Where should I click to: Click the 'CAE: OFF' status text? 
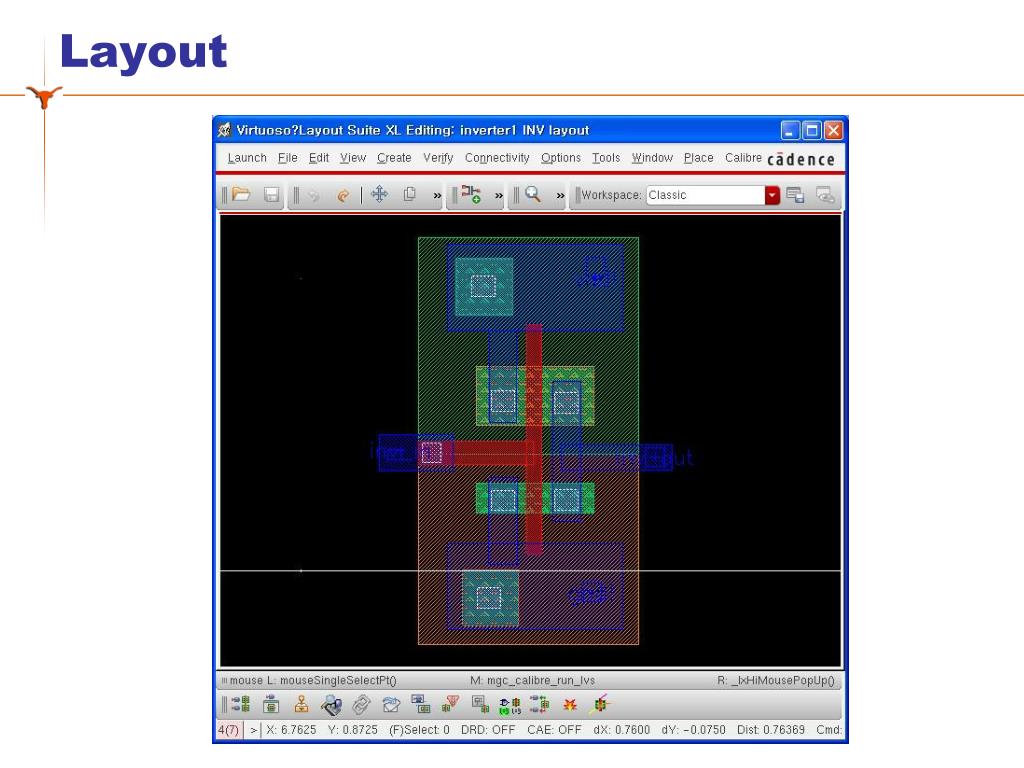tap(554, 729)
